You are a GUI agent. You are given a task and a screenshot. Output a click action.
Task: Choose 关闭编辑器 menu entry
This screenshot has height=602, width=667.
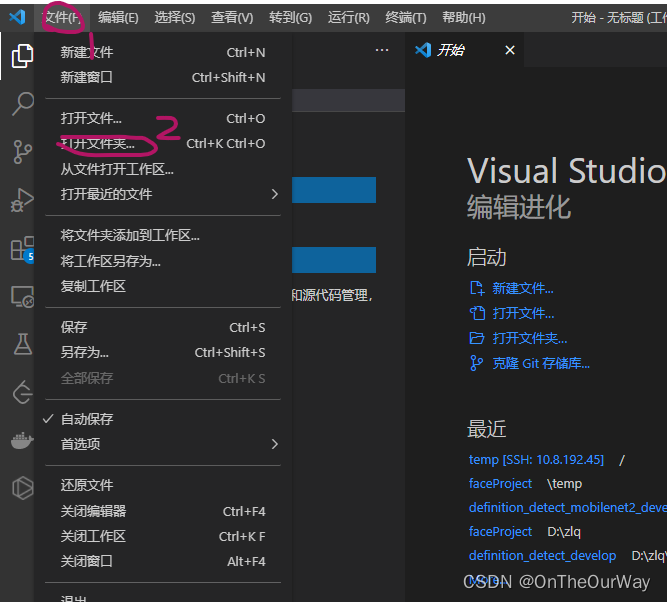click(163, 511)
